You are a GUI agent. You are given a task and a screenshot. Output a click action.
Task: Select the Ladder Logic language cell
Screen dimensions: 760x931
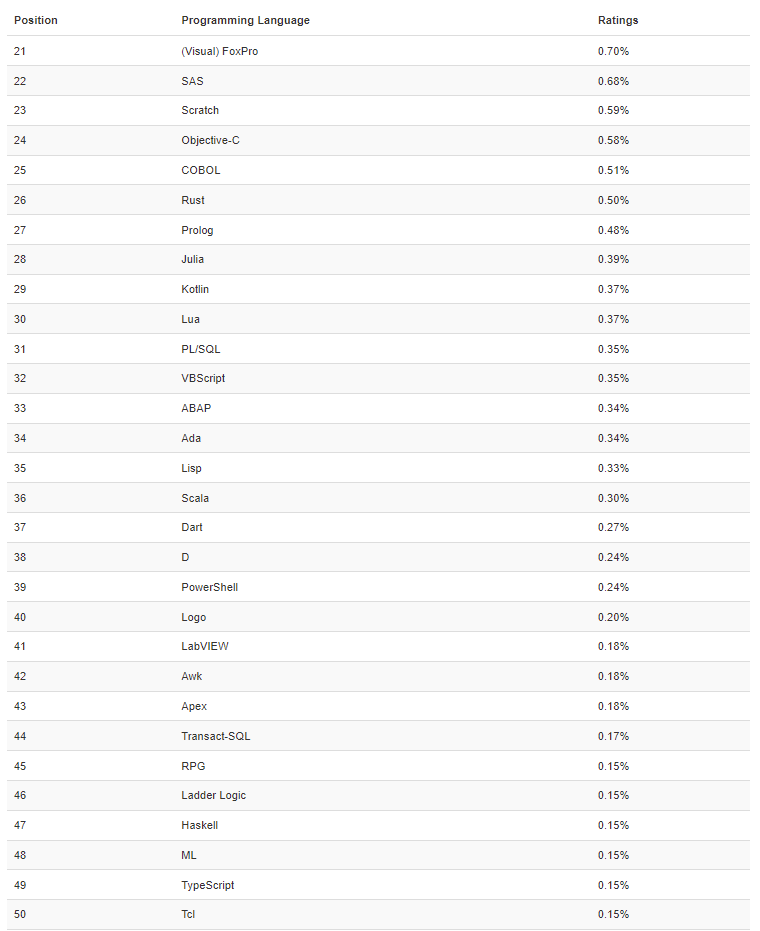pyautogui.click(x=213, y=795)
